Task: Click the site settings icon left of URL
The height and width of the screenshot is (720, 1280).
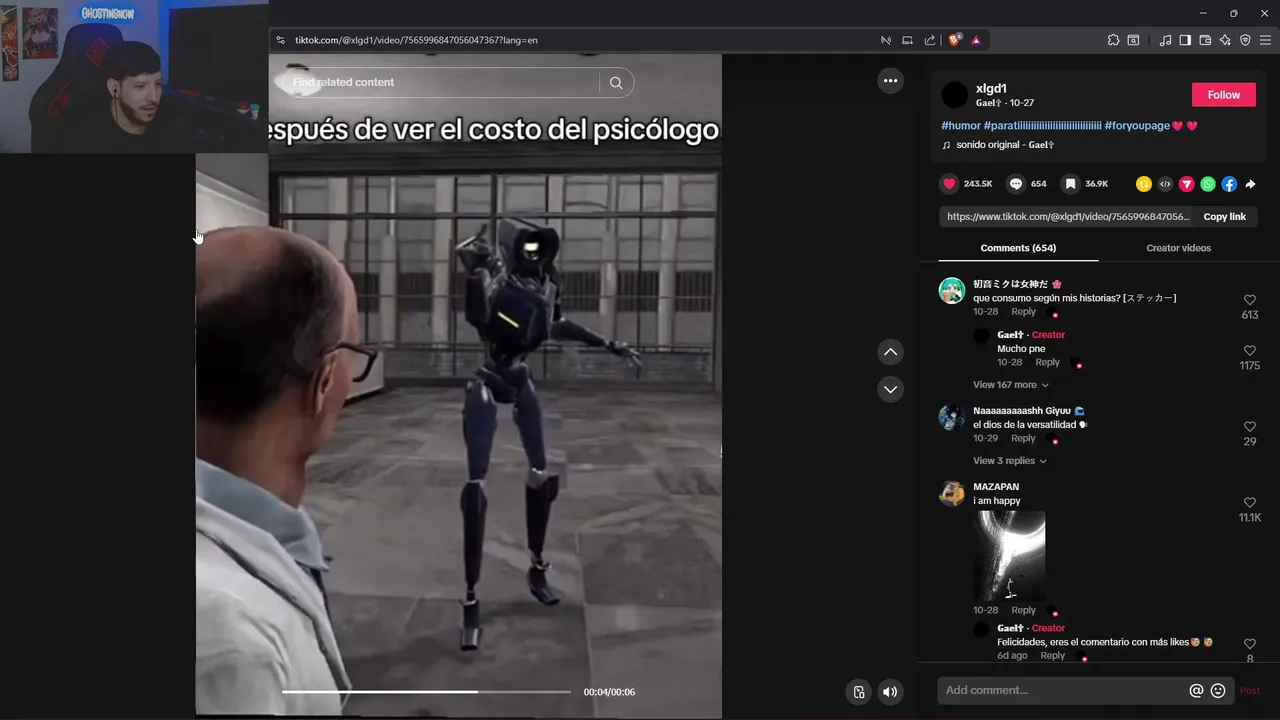Action: 280,40
